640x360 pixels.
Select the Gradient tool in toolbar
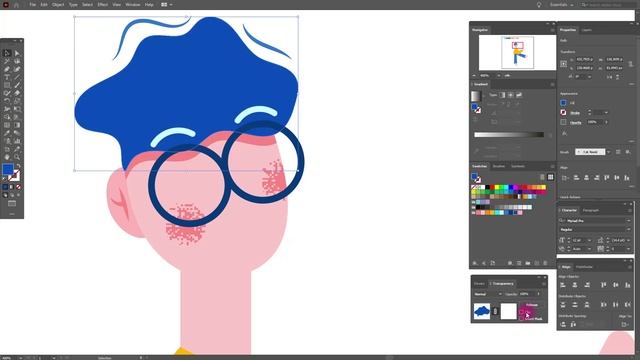17,125
